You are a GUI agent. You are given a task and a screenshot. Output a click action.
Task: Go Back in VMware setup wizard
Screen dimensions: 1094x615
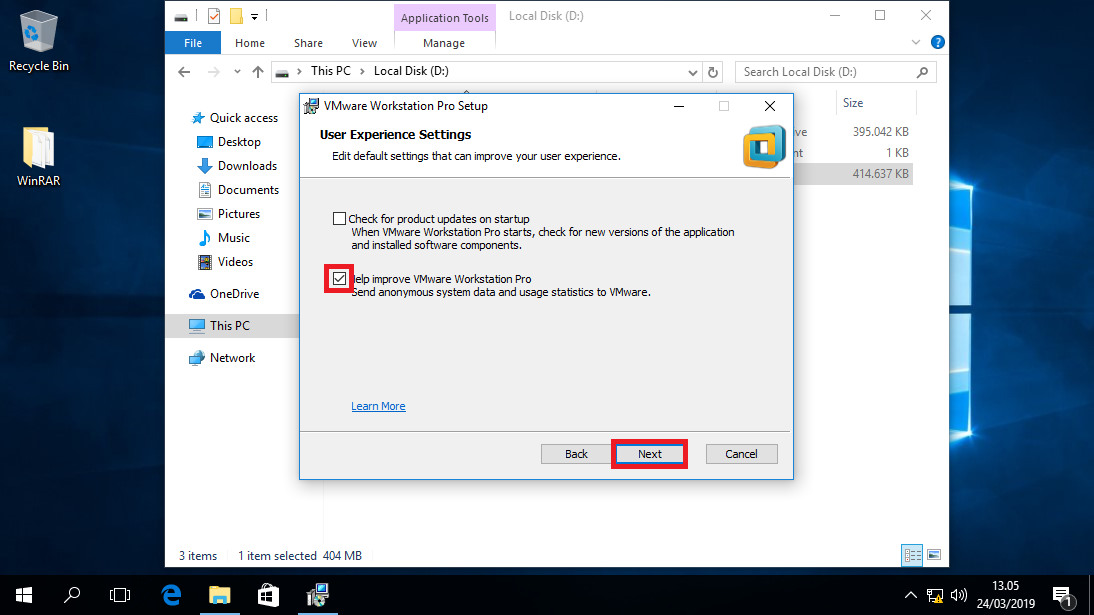pos(576,454)
